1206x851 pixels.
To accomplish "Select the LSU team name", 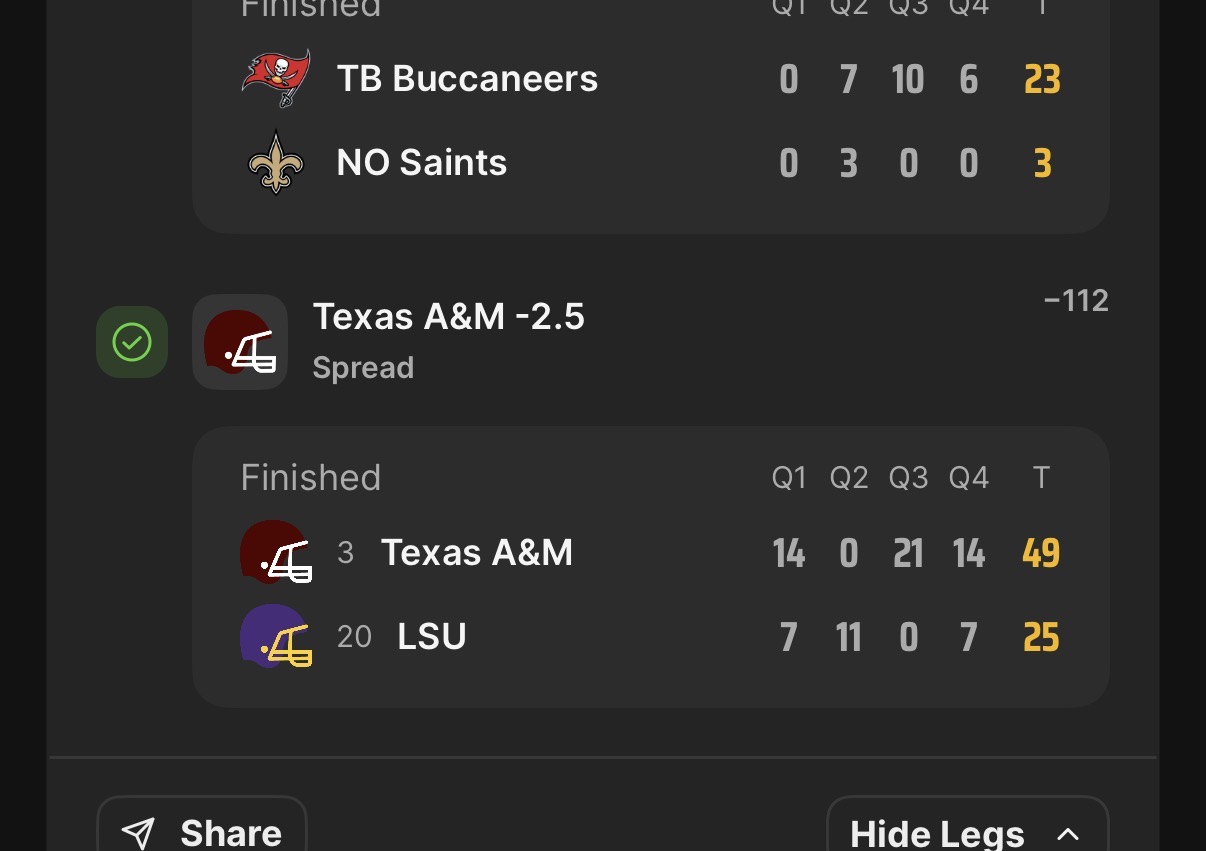I will (432, 637).
